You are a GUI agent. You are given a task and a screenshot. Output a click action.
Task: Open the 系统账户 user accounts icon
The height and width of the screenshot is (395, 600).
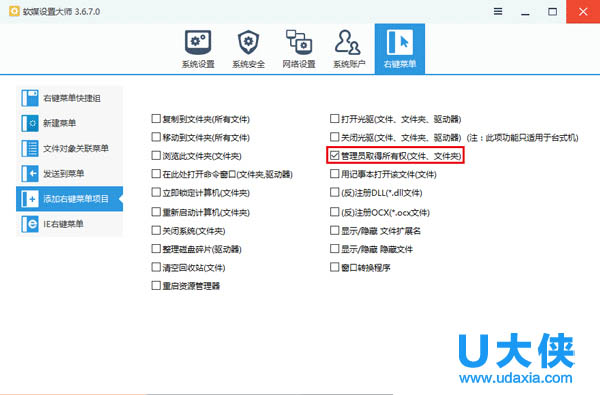coord(348,42)
